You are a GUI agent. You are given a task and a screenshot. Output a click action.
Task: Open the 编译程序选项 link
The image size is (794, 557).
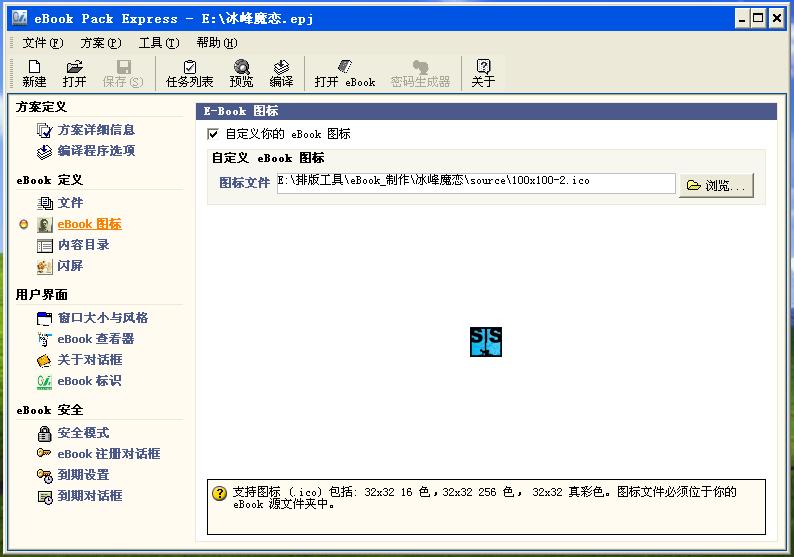coord(96,151)
